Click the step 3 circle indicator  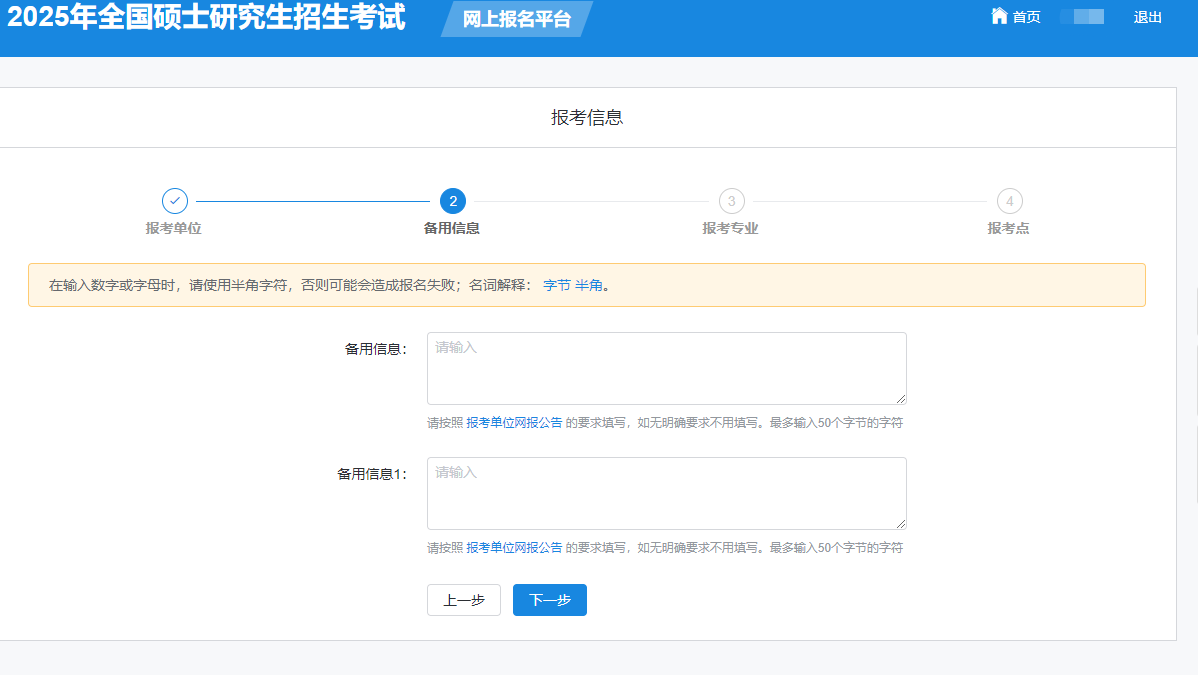pyautogui.click(x=731, y=201)
